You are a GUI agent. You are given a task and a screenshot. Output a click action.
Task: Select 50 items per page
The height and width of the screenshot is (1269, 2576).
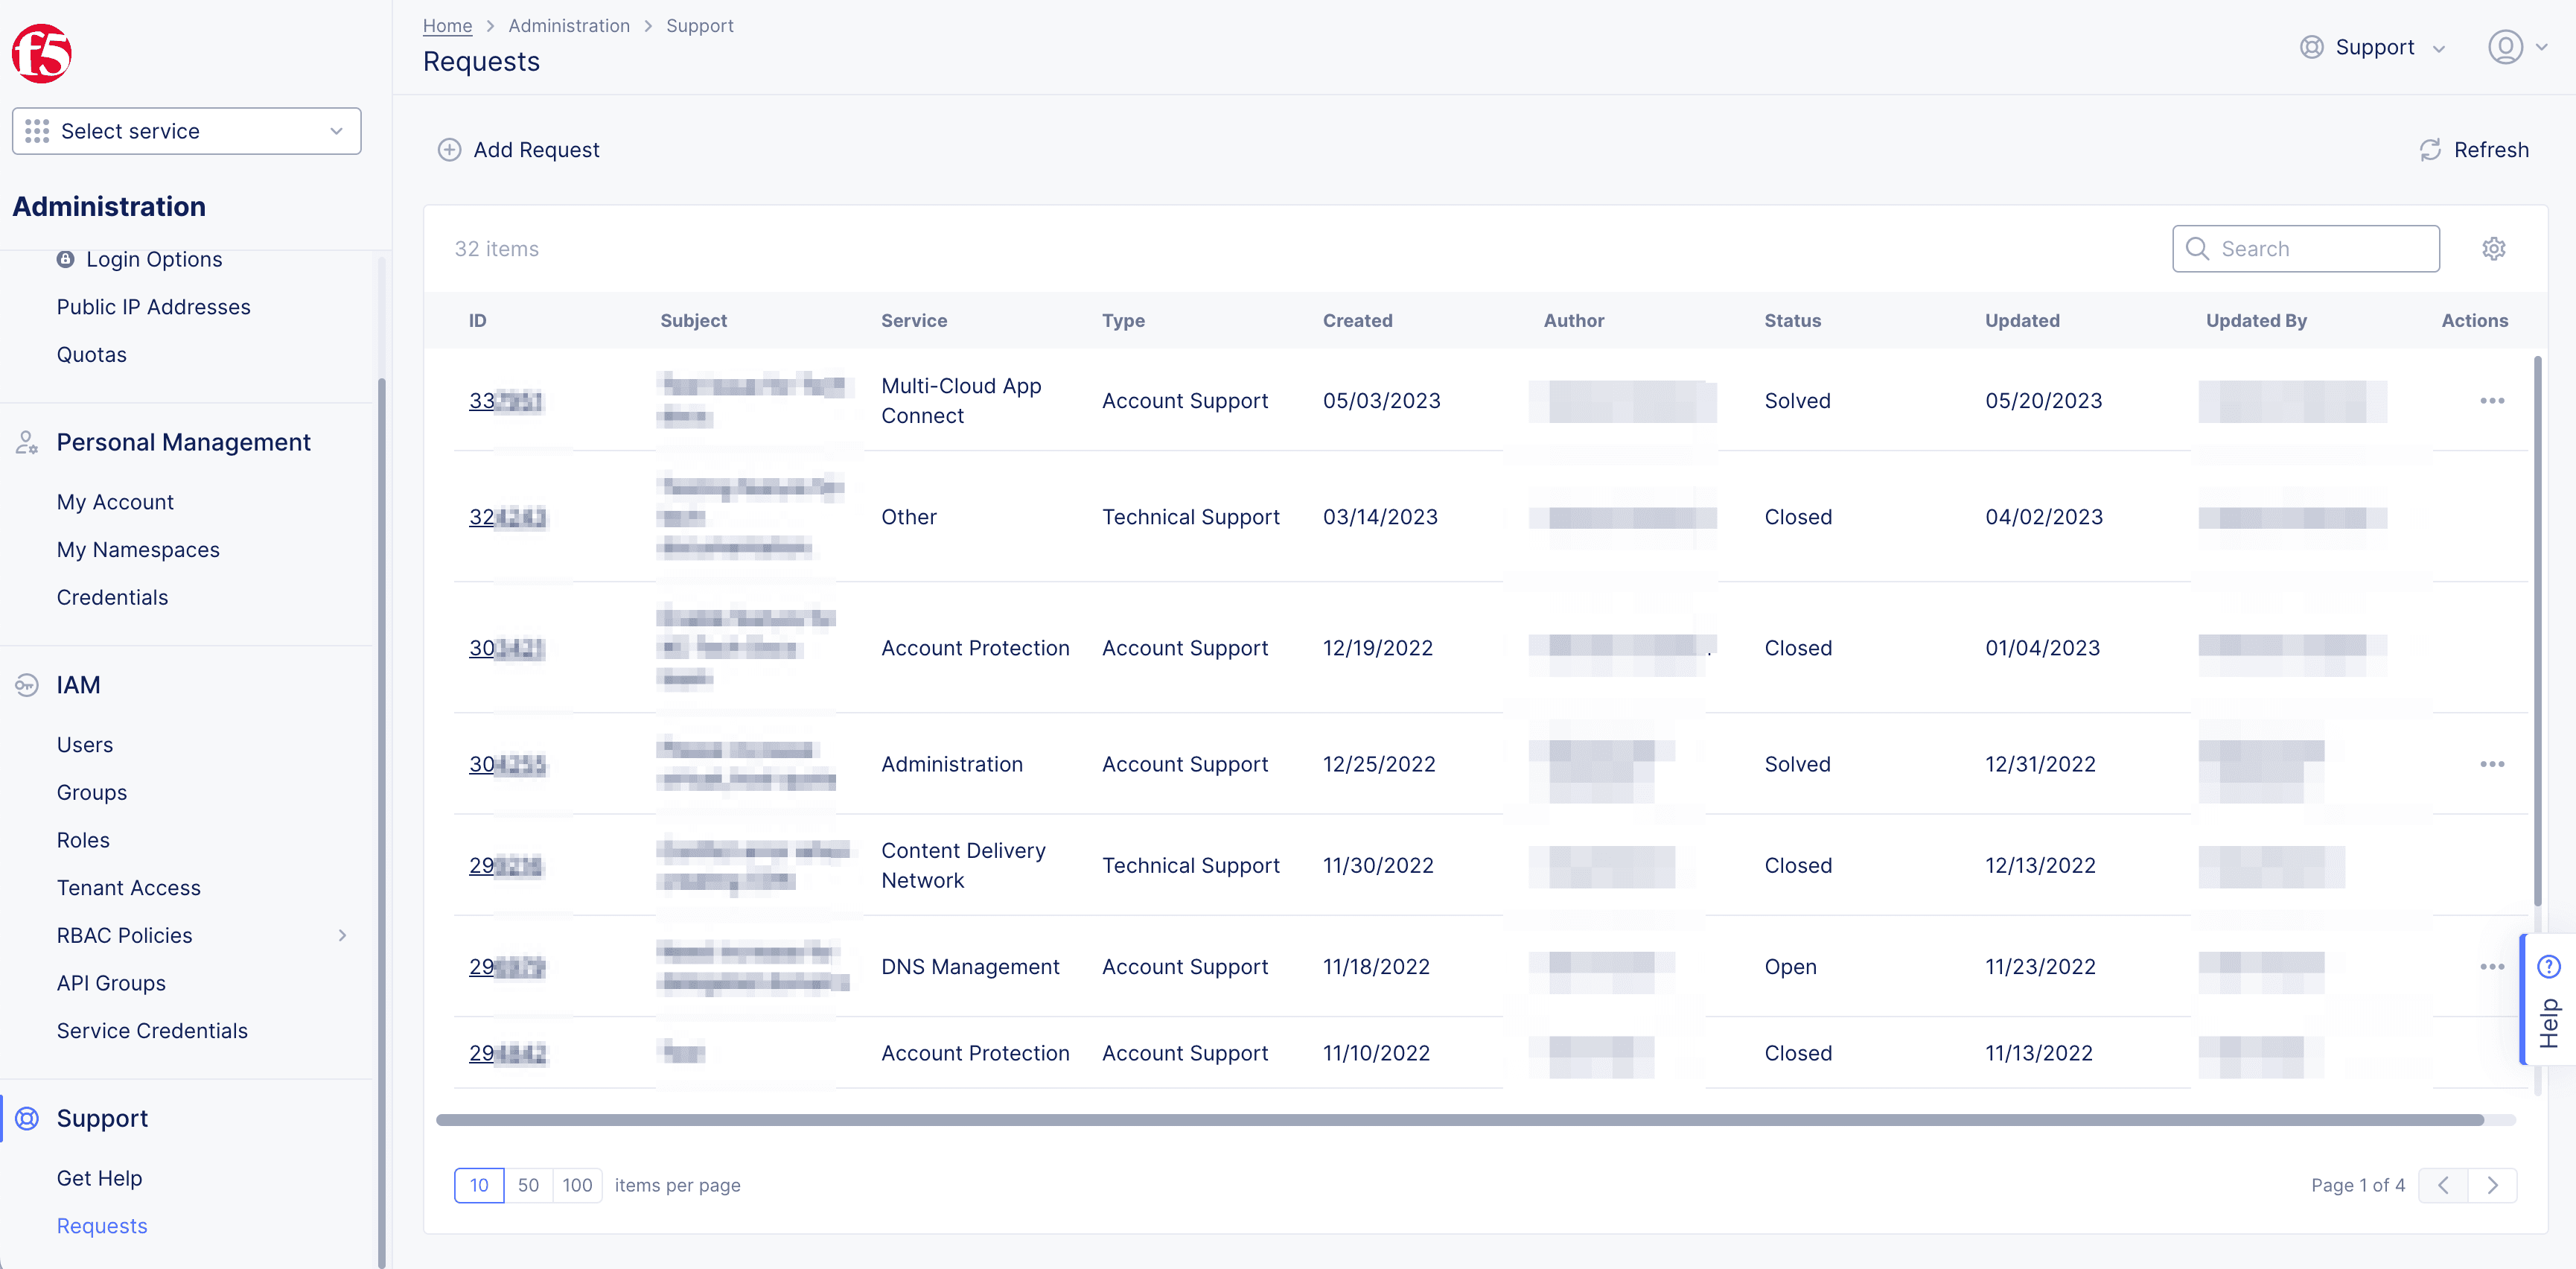pos(526,1185)
